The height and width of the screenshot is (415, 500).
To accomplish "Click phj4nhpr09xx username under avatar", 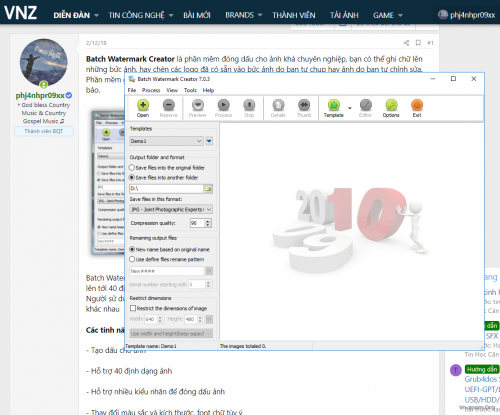I will pyautogui.click(x=40, y=96).
